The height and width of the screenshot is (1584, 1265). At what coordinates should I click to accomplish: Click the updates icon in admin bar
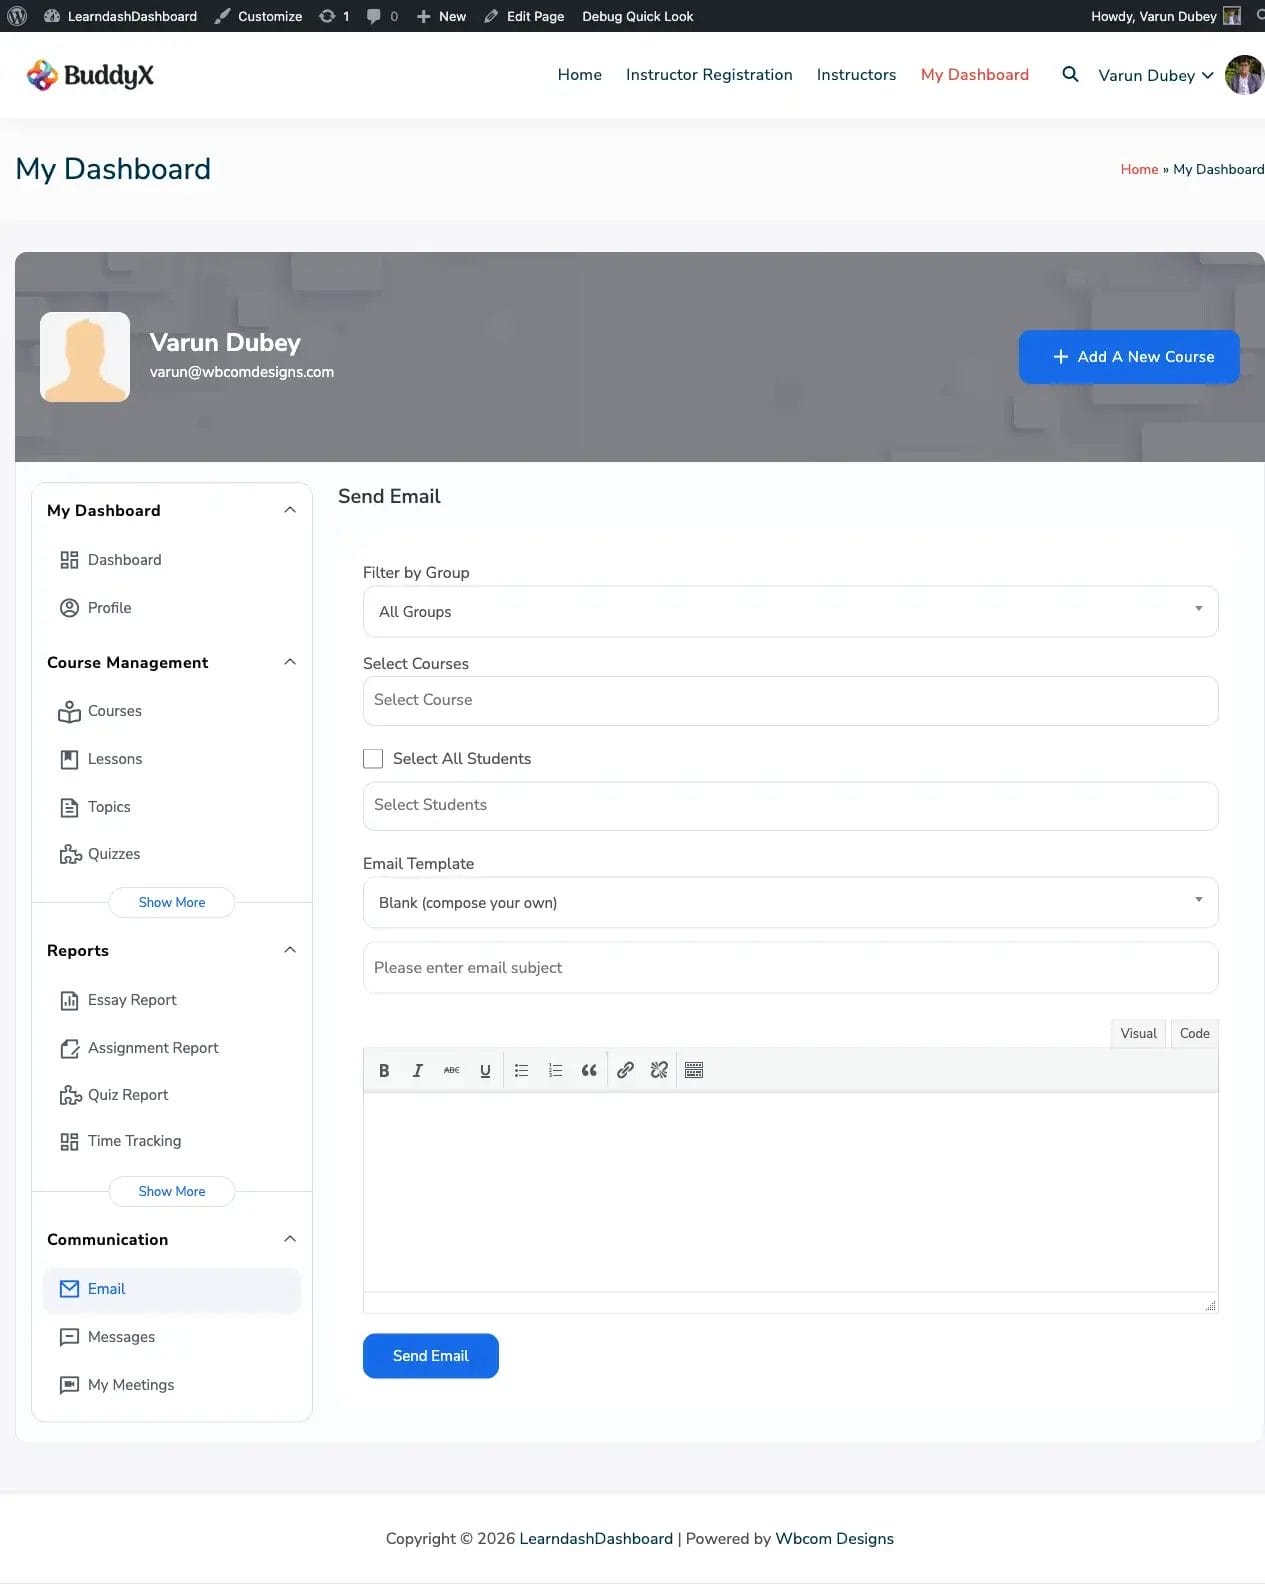[x=334, y=16]
